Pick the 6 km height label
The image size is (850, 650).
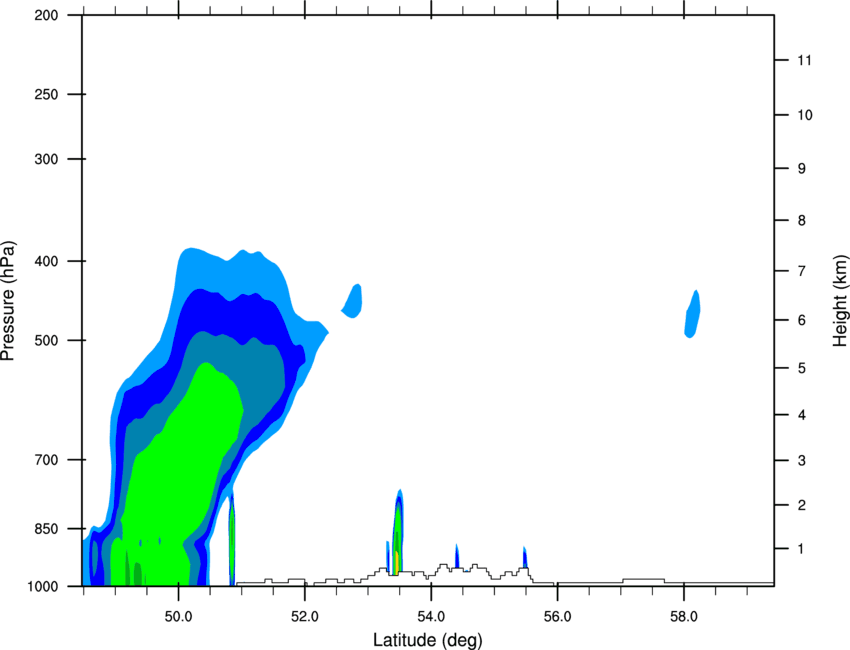tap(802, 320)
